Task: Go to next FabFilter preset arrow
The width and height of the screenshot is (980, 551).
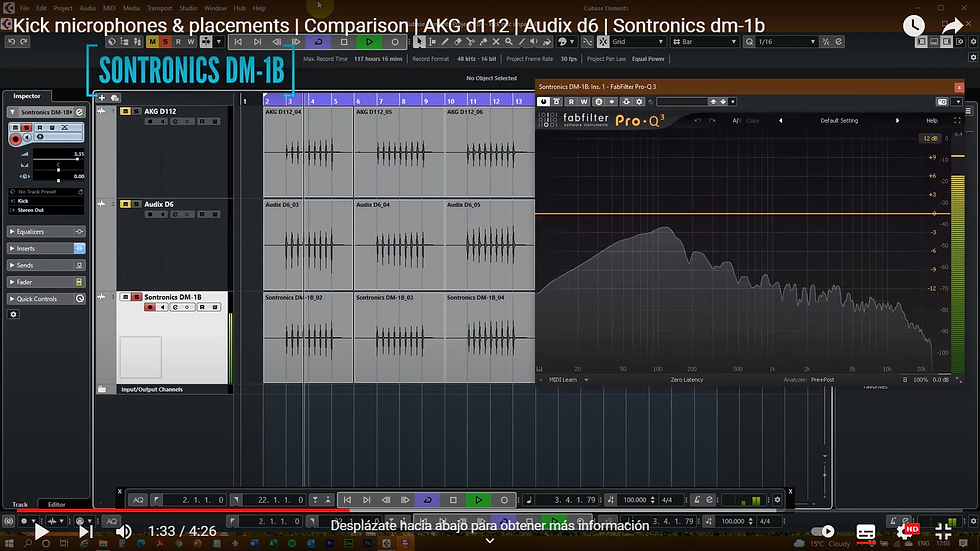Action: click(898, 121)
